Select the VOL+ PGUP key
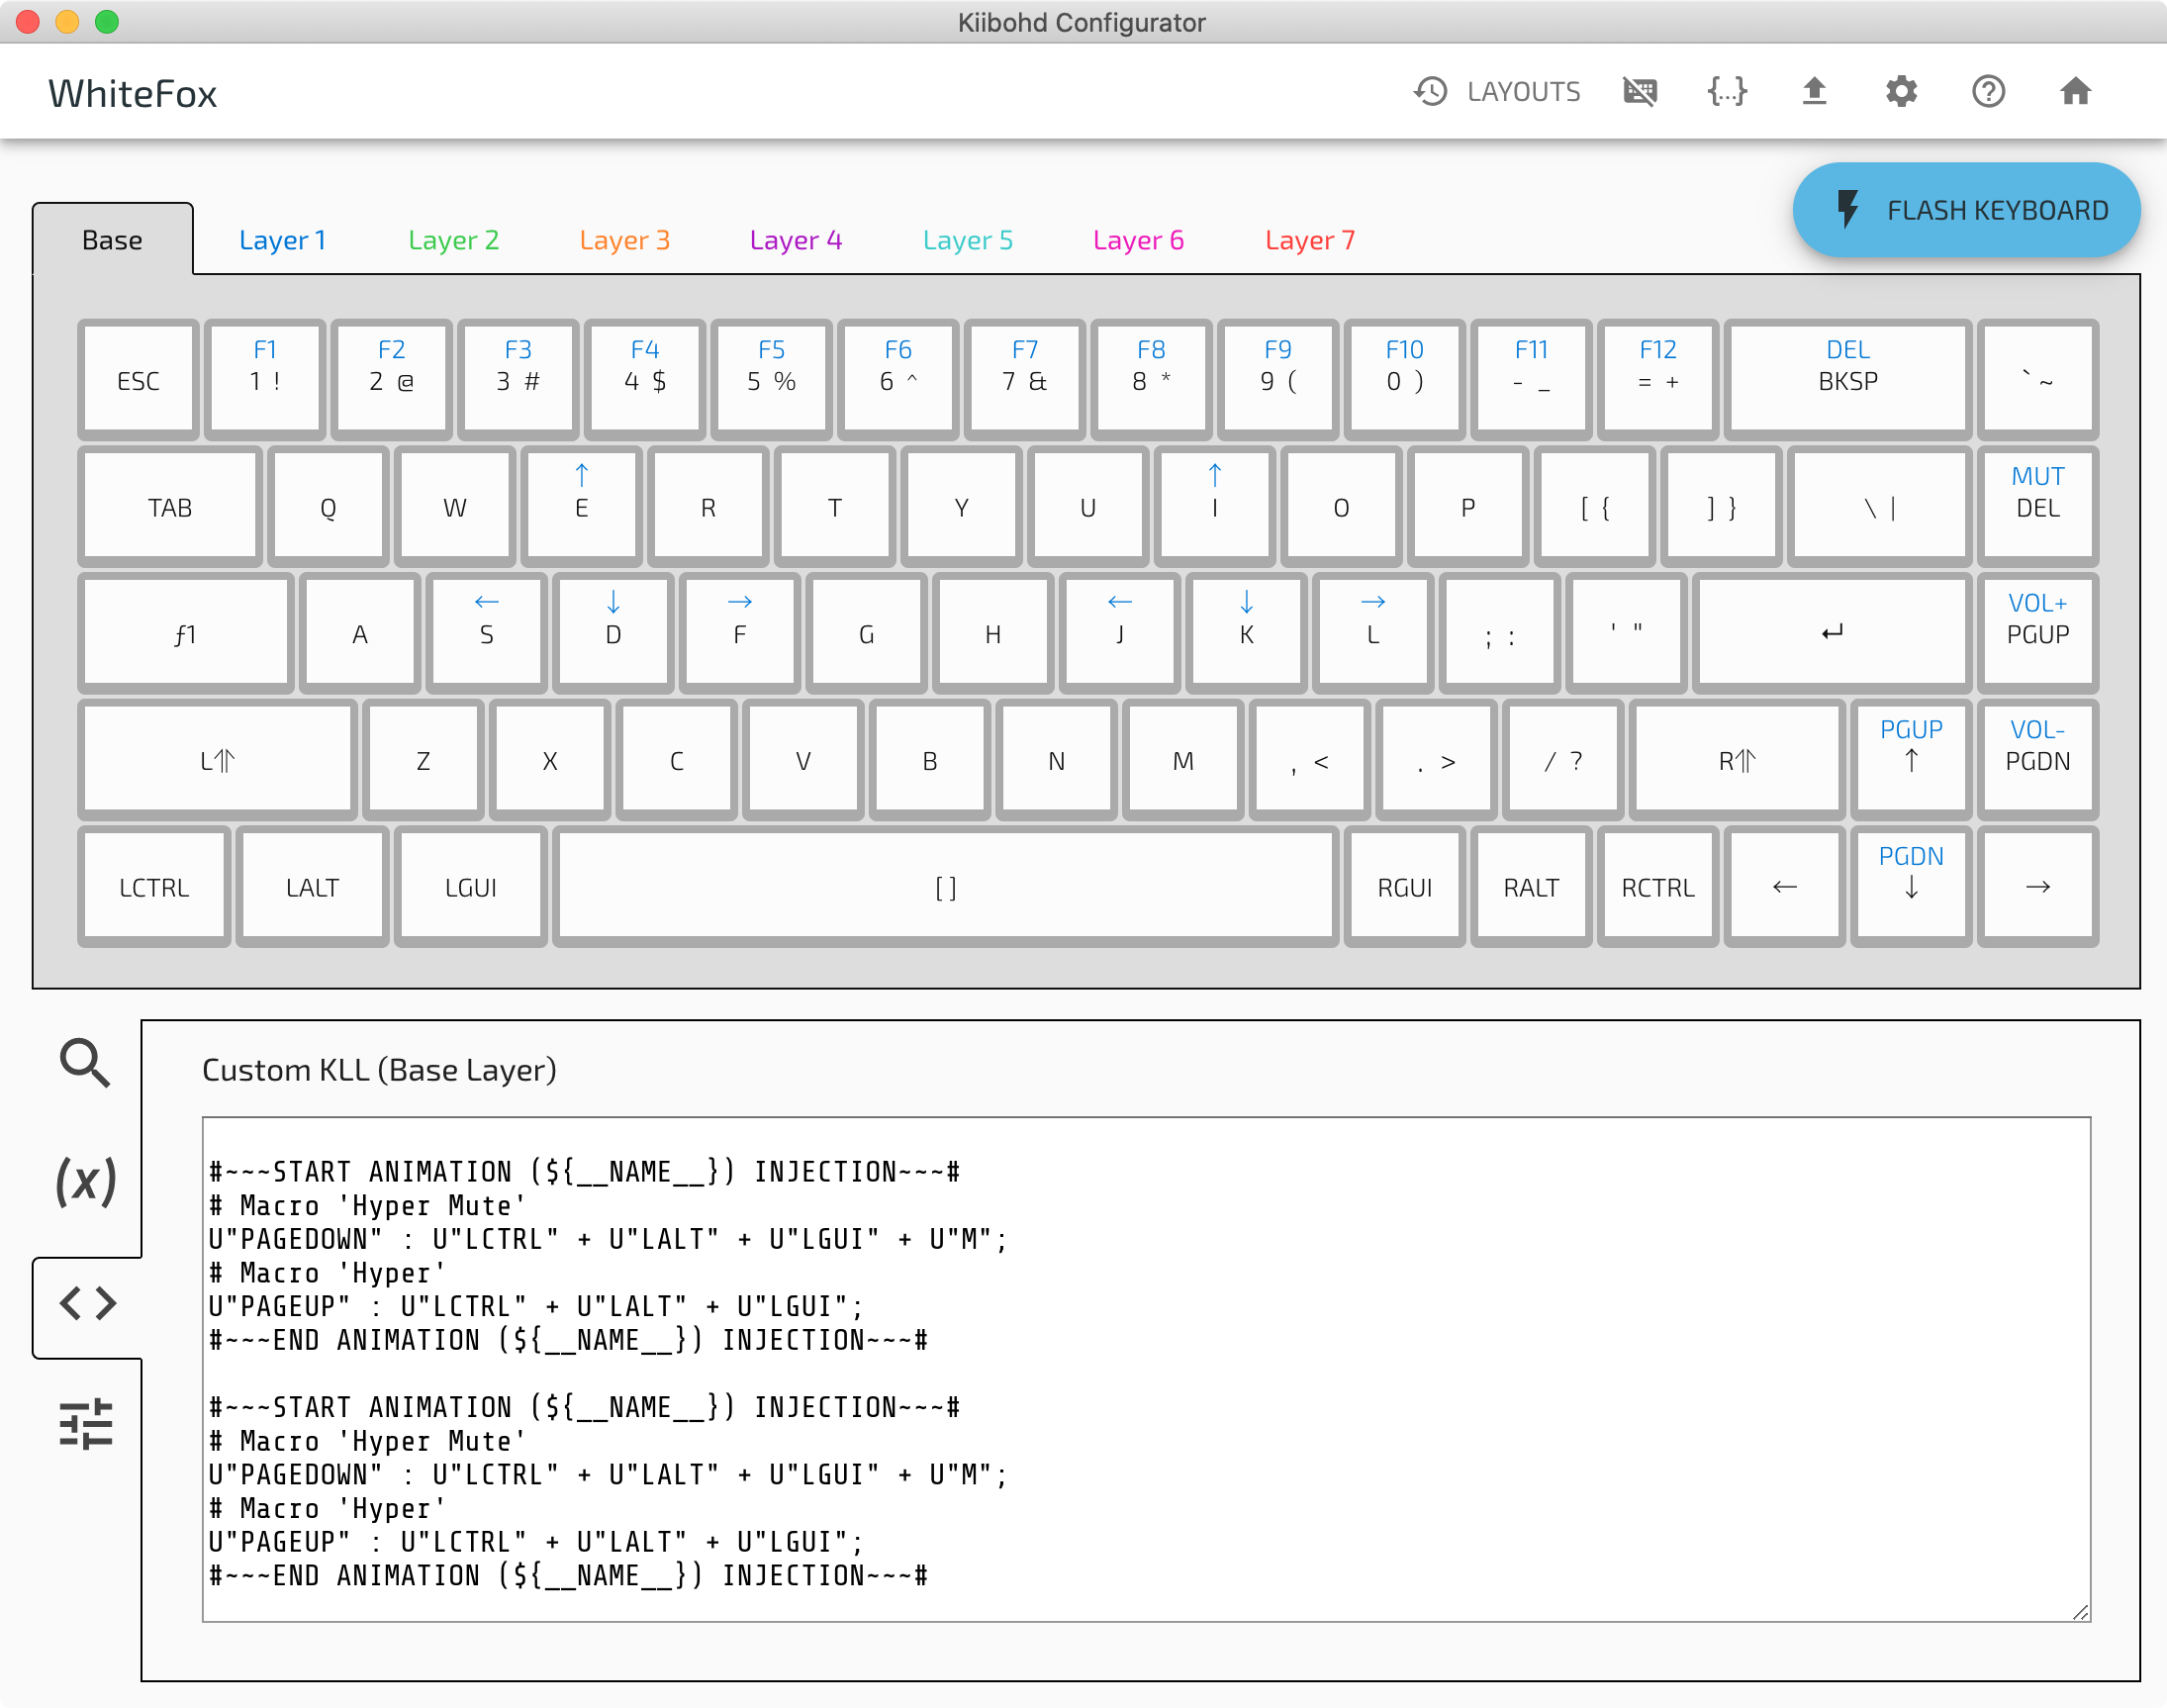The height and width of the screenshot is (1708, 2167). coord(2038,634)
